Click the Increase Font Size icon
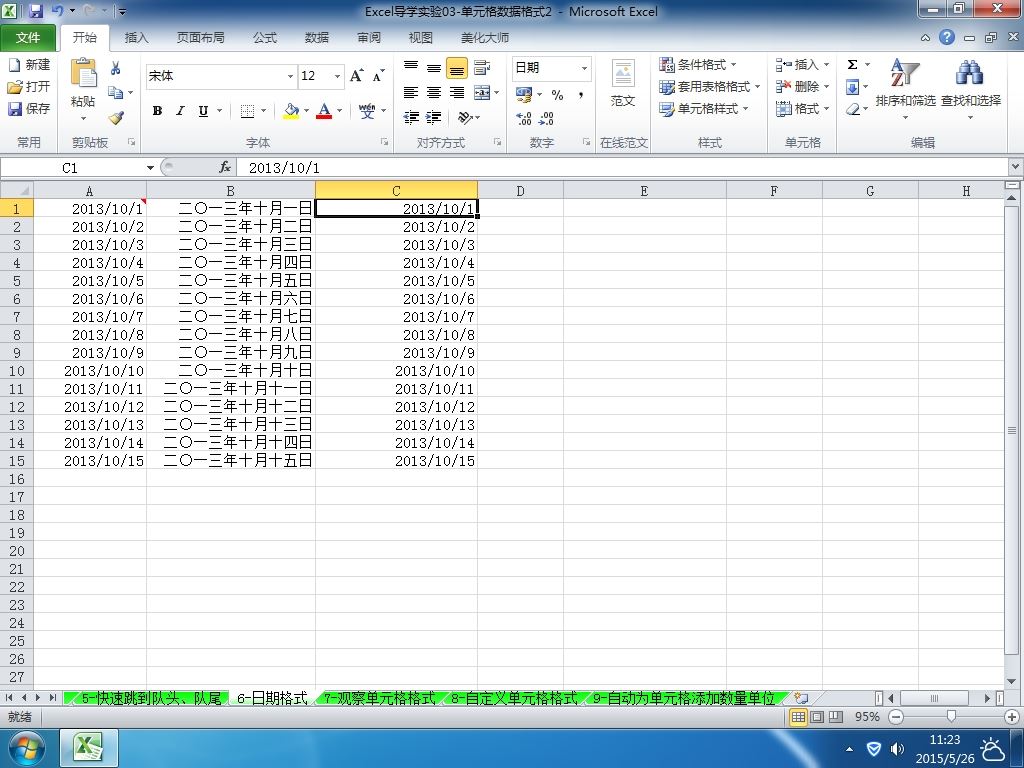Screen dimensions: 1024x768 357,76
